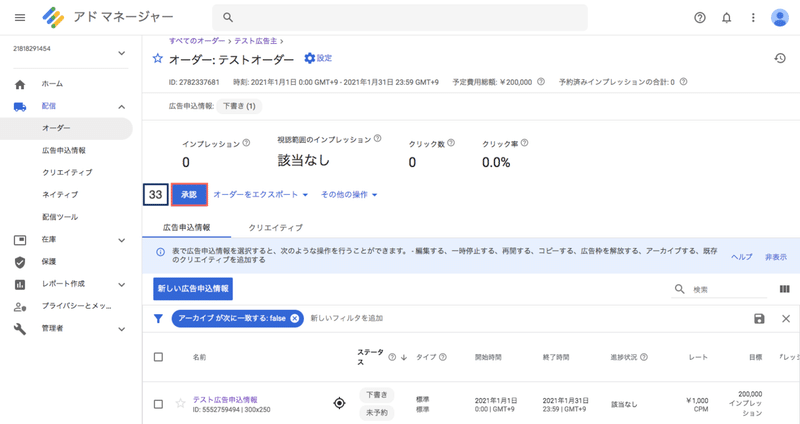This screenshot has height=424, width=800.
Task: Expand the レポート作成 section chevron
Action: point(121,285)
